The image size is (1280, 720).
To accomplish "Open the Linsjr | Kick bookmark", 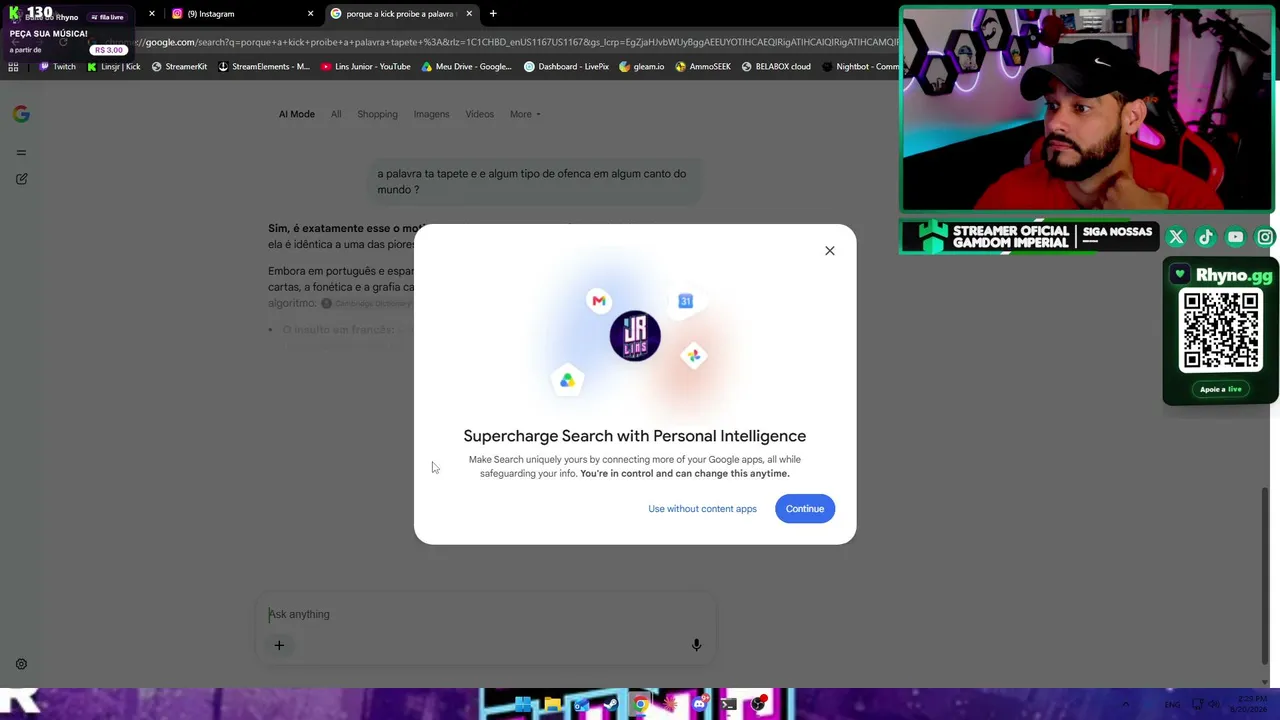I will [x=113, y=67].
